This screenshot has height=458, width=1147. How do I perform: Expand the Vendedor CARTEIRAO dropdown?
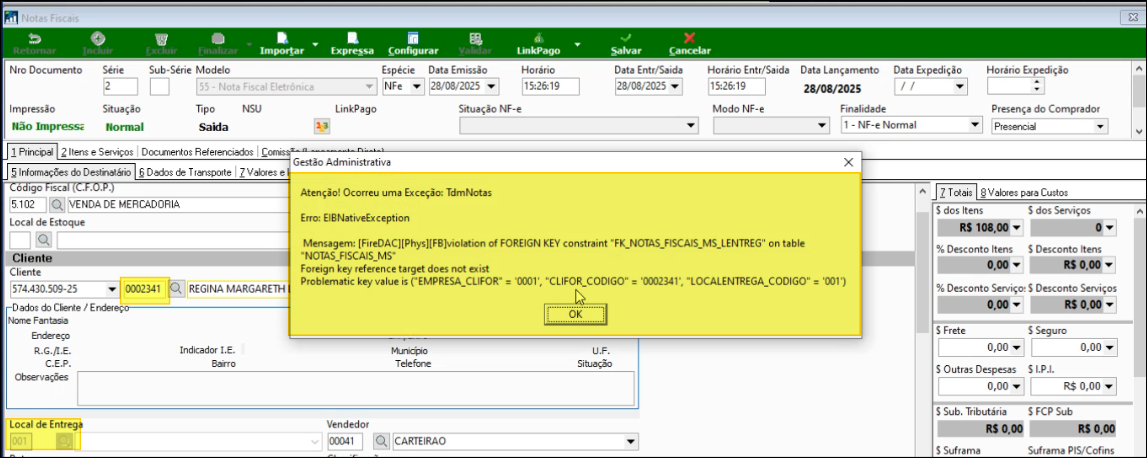[631, 442]
